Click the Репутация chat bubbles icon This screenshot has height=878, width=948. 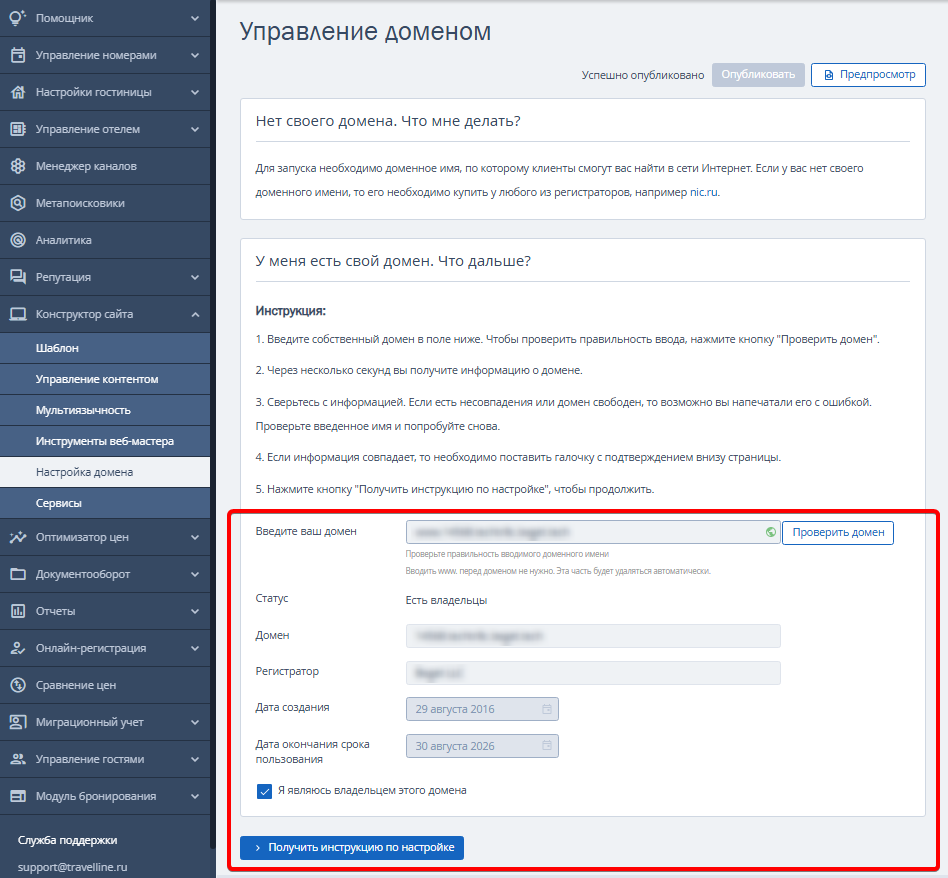point(18,277)
